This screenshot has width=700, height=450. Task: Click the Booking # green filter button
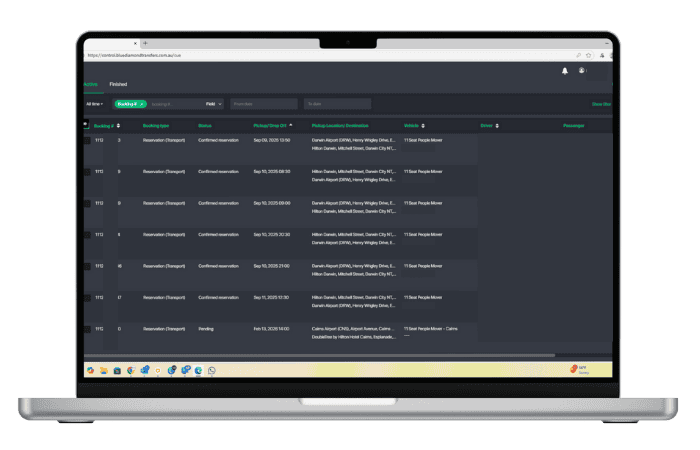(130, 103)
